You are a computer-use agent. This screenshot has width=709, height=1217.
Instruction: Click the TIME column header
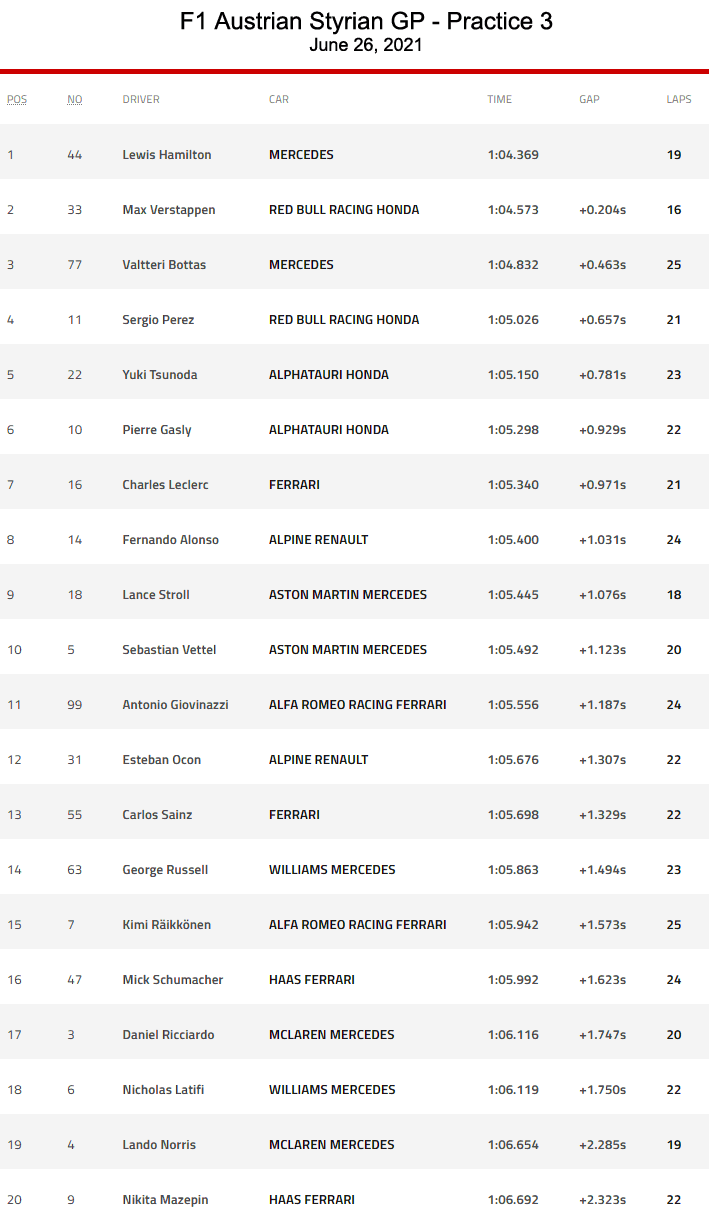pos(500,99)
